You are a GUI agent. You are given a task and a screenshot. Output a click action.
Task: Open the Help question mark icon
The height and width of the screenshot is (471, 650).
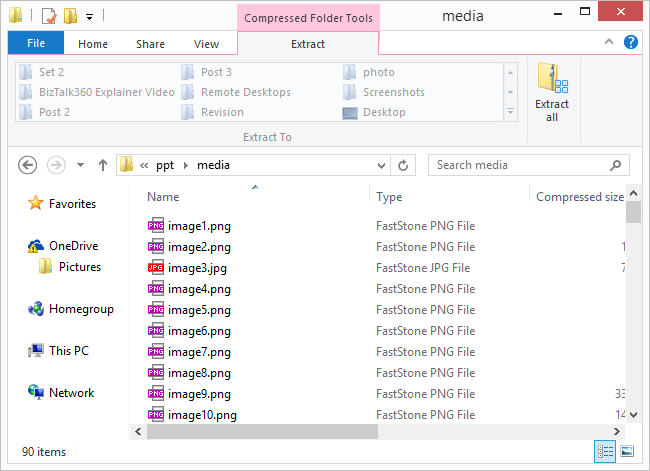pyautogui.click(x=631, y=42)
